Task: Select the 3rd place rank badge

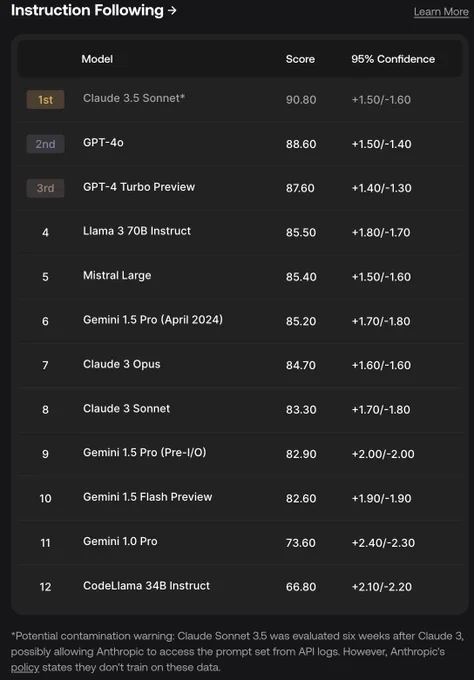Action: pyautogui.click(x=46, y=188)
